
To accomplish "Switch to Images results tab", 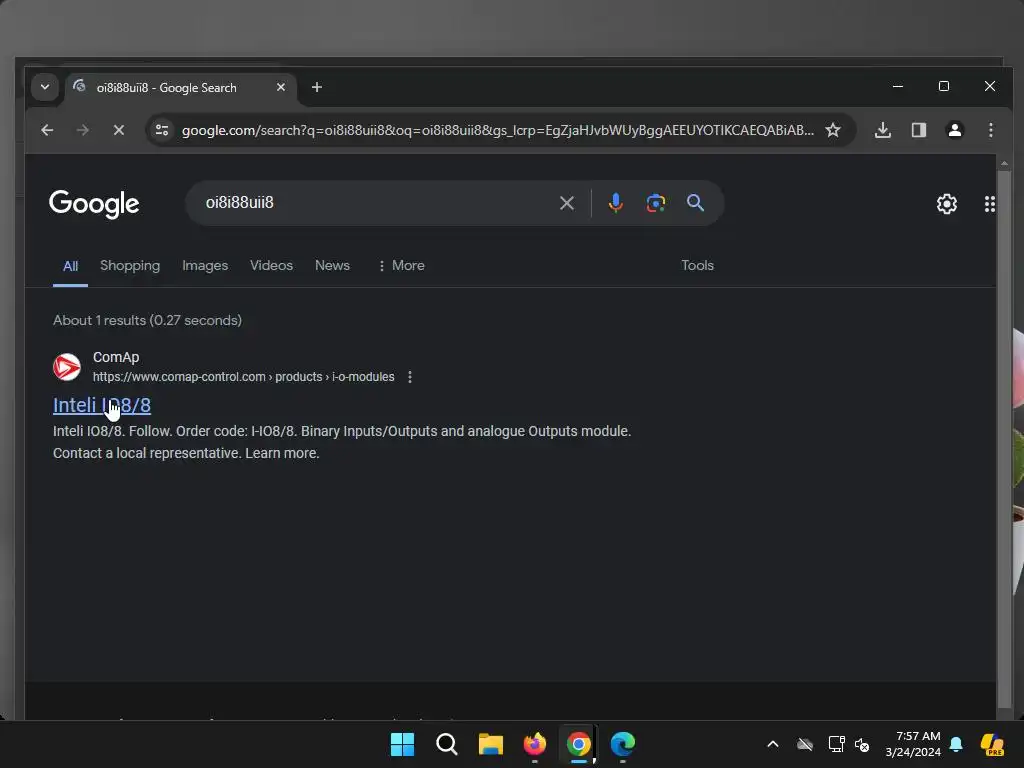I will click(205, 266).
